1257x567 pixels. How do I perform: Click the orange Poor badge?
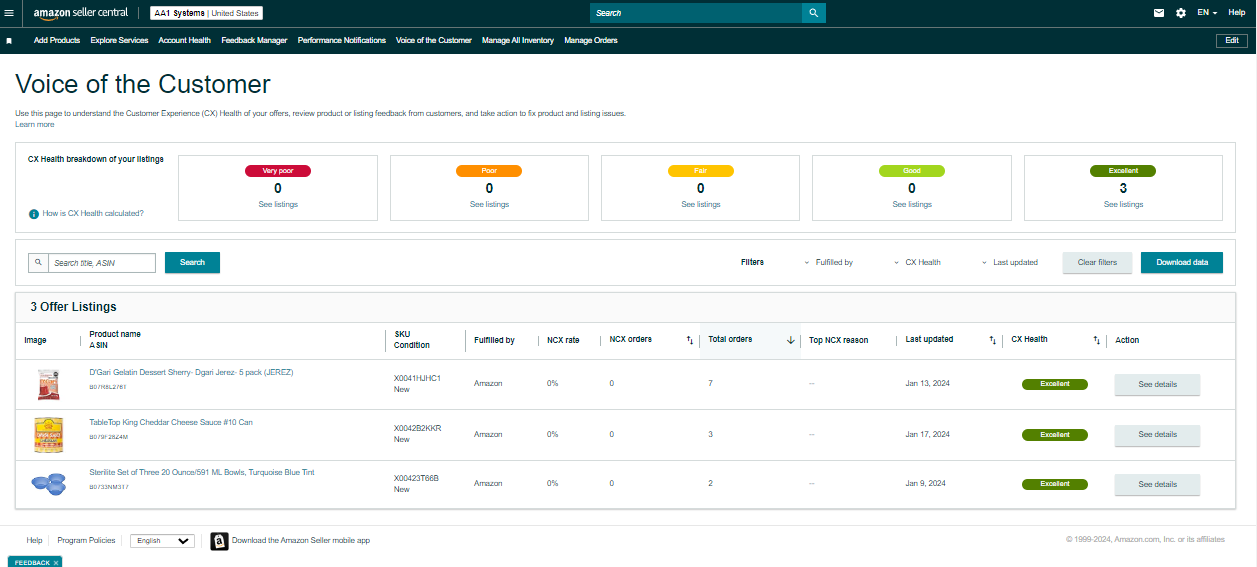tap(489, 171)
